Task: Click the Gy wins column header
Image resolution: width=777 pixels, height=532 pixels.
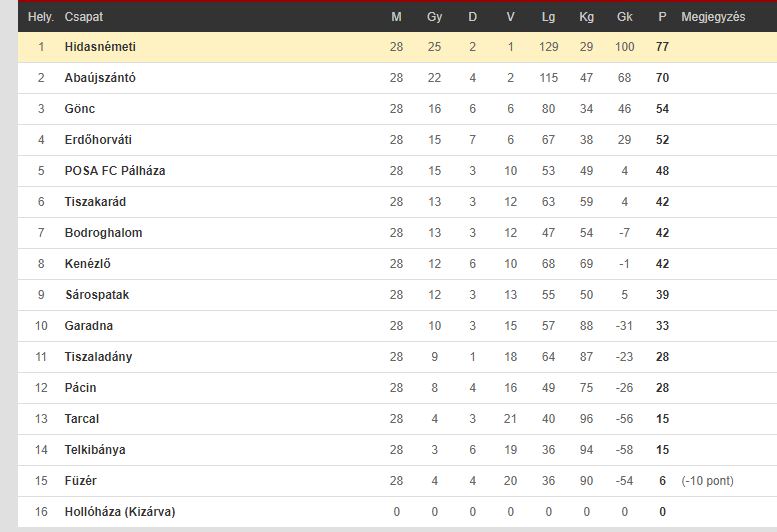Action: click(x=435, y=17)
